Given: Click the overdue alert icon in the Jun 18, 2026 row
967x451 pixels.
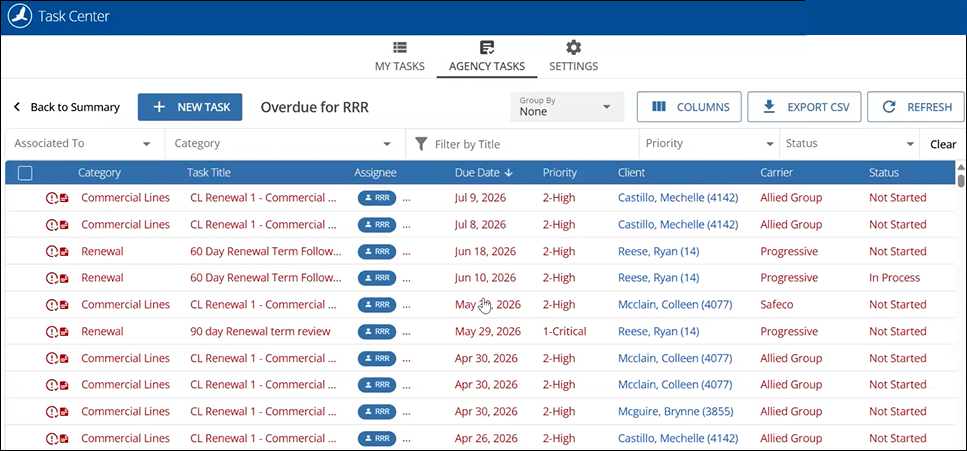Looking at the screenshot, I should pyautogui.click(x=52, y=252).
